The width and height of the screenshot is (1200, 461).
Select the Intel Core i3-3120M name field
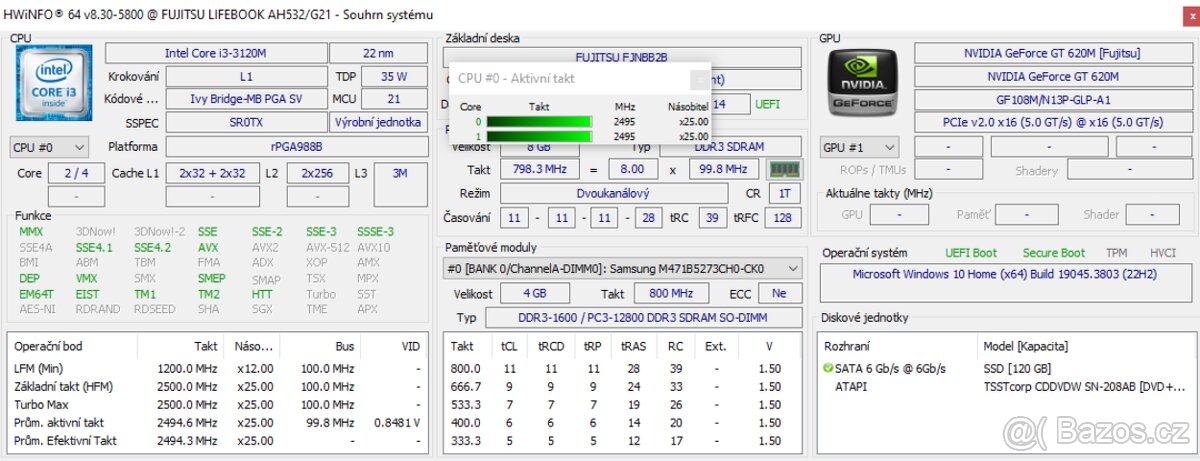pyautogui.click(x=215, y=52)
